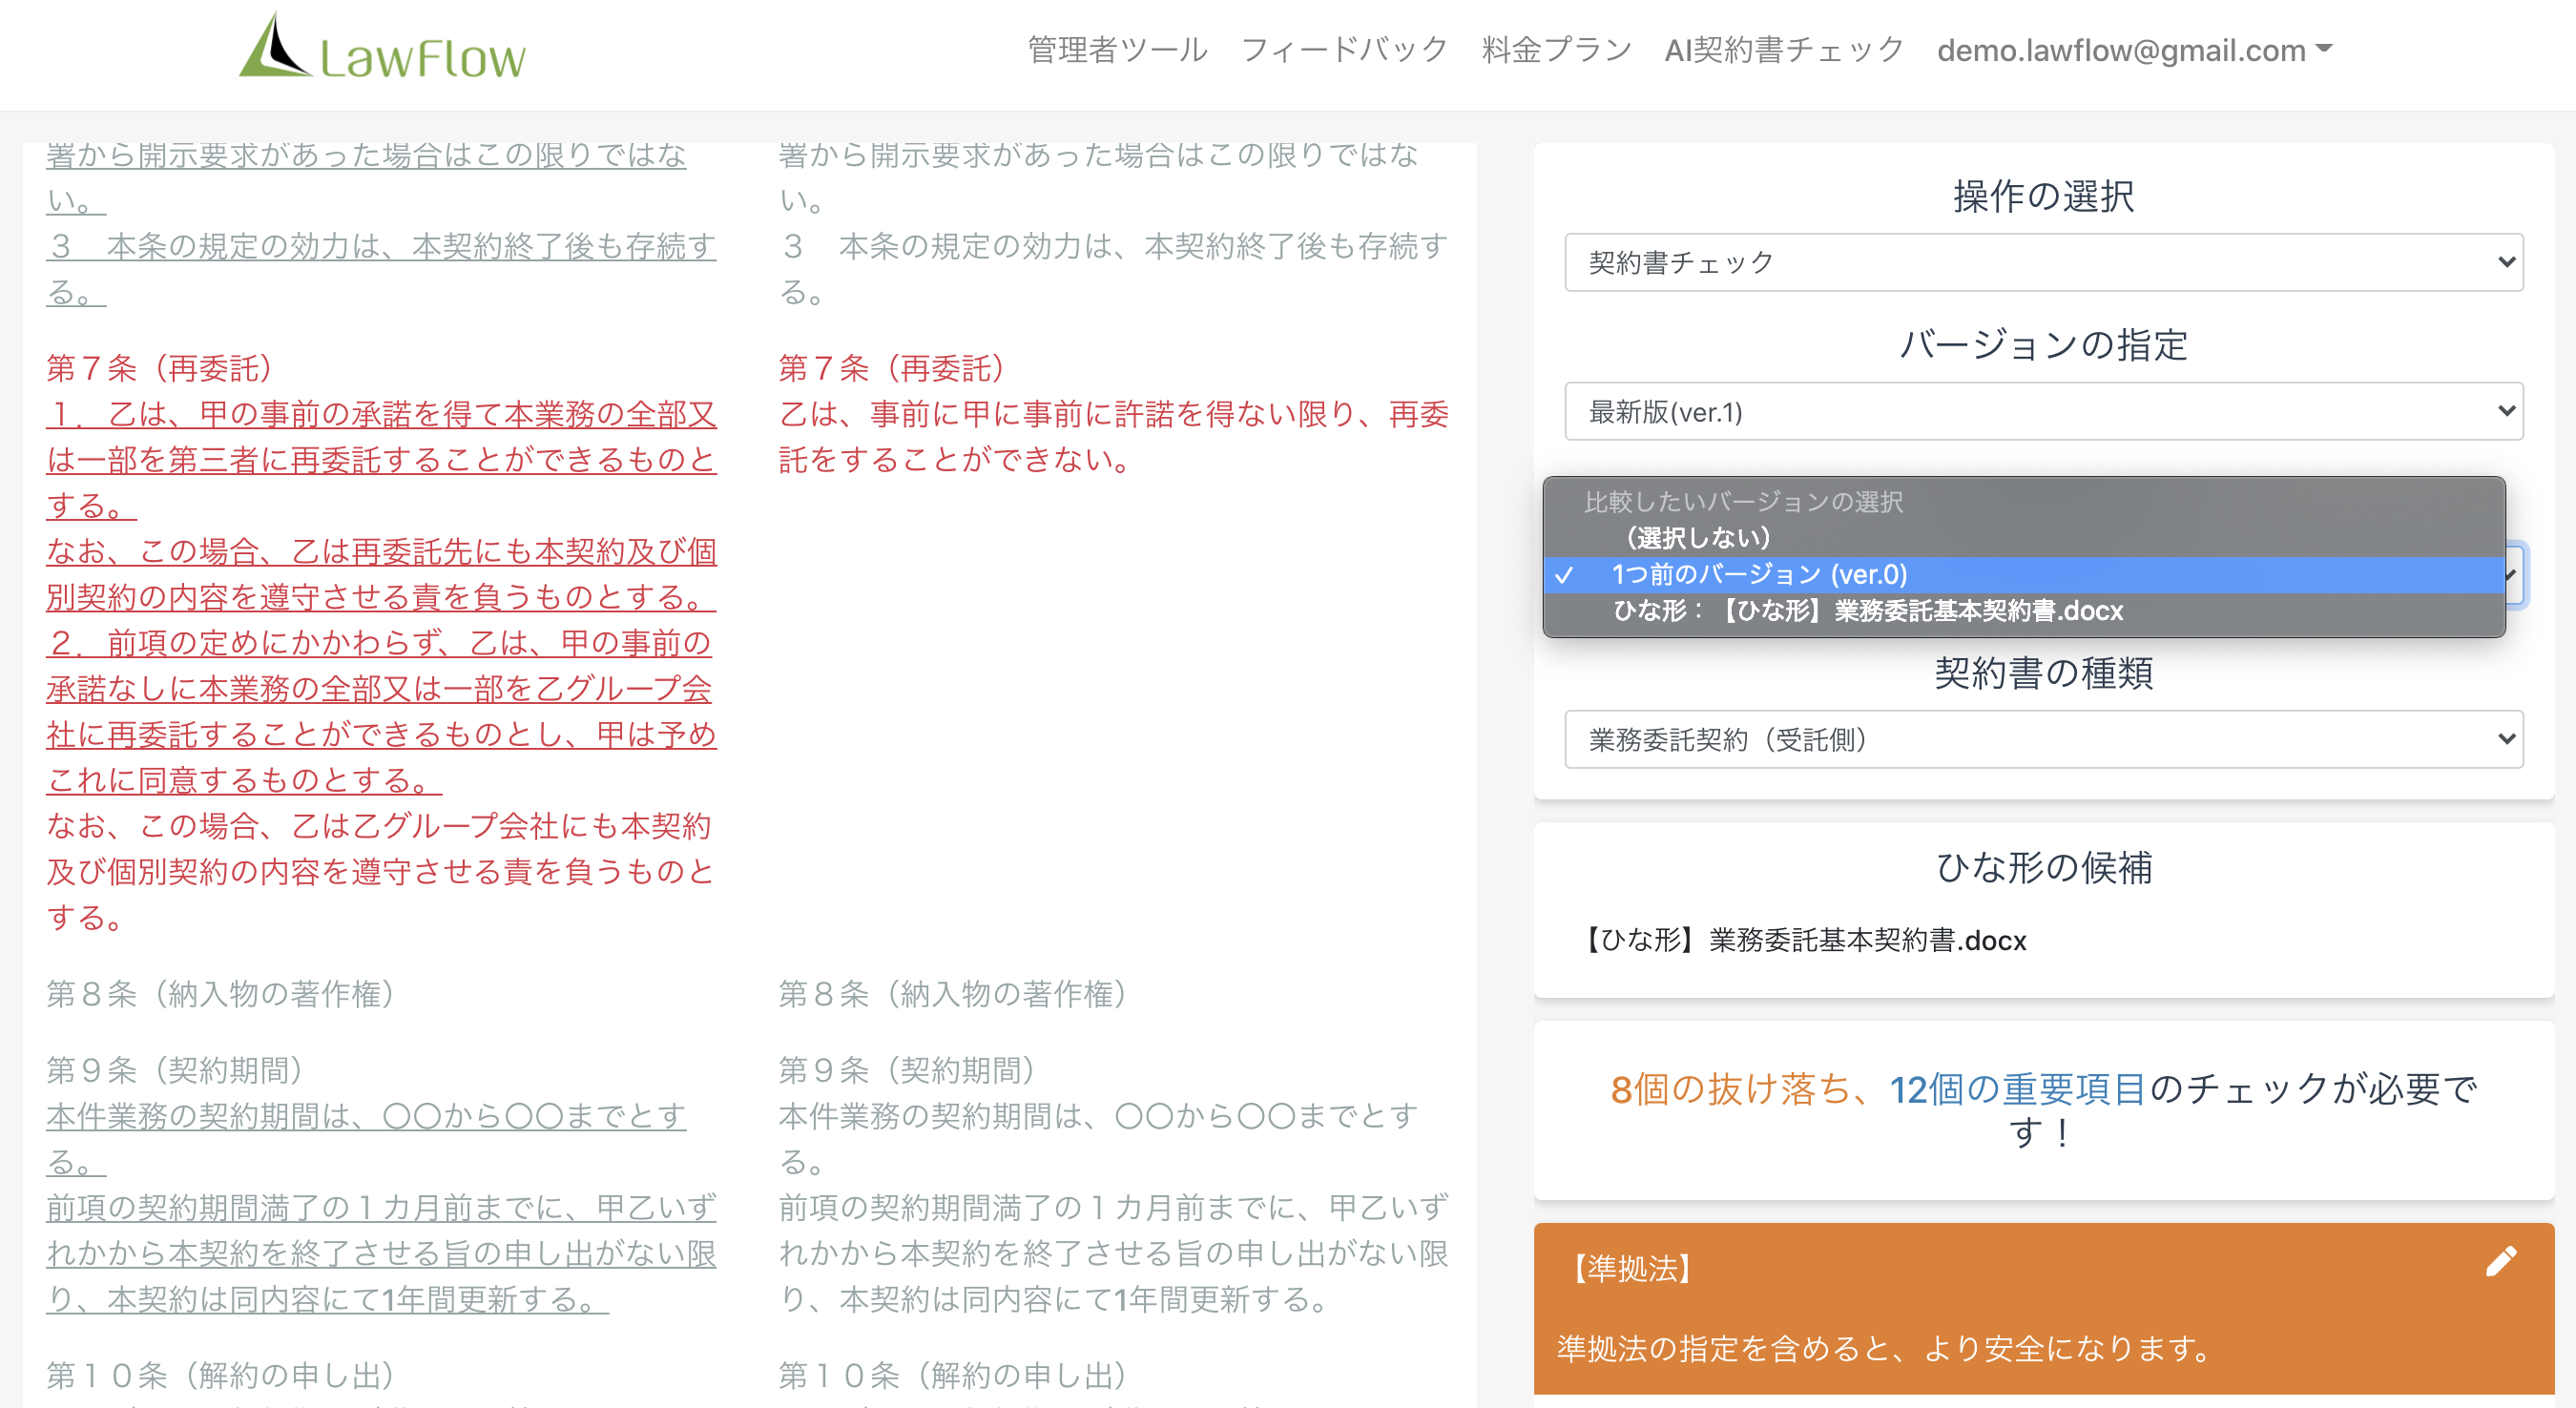This screenshot has height=1408, width=2576.
Task: Open the 料金プラン page
Action: pos(1555,48)
